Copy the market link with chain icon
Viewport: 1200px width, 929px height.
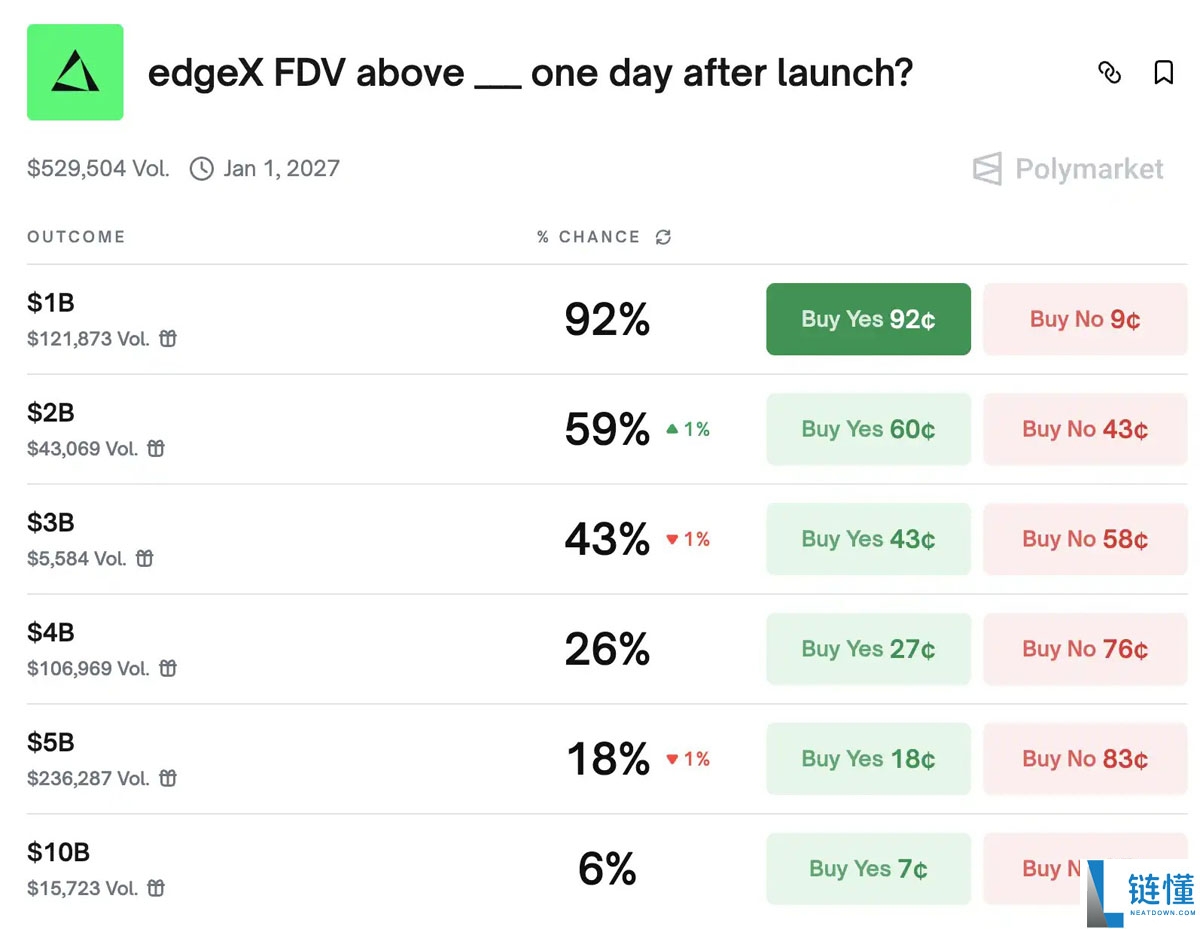point(1109,72)
